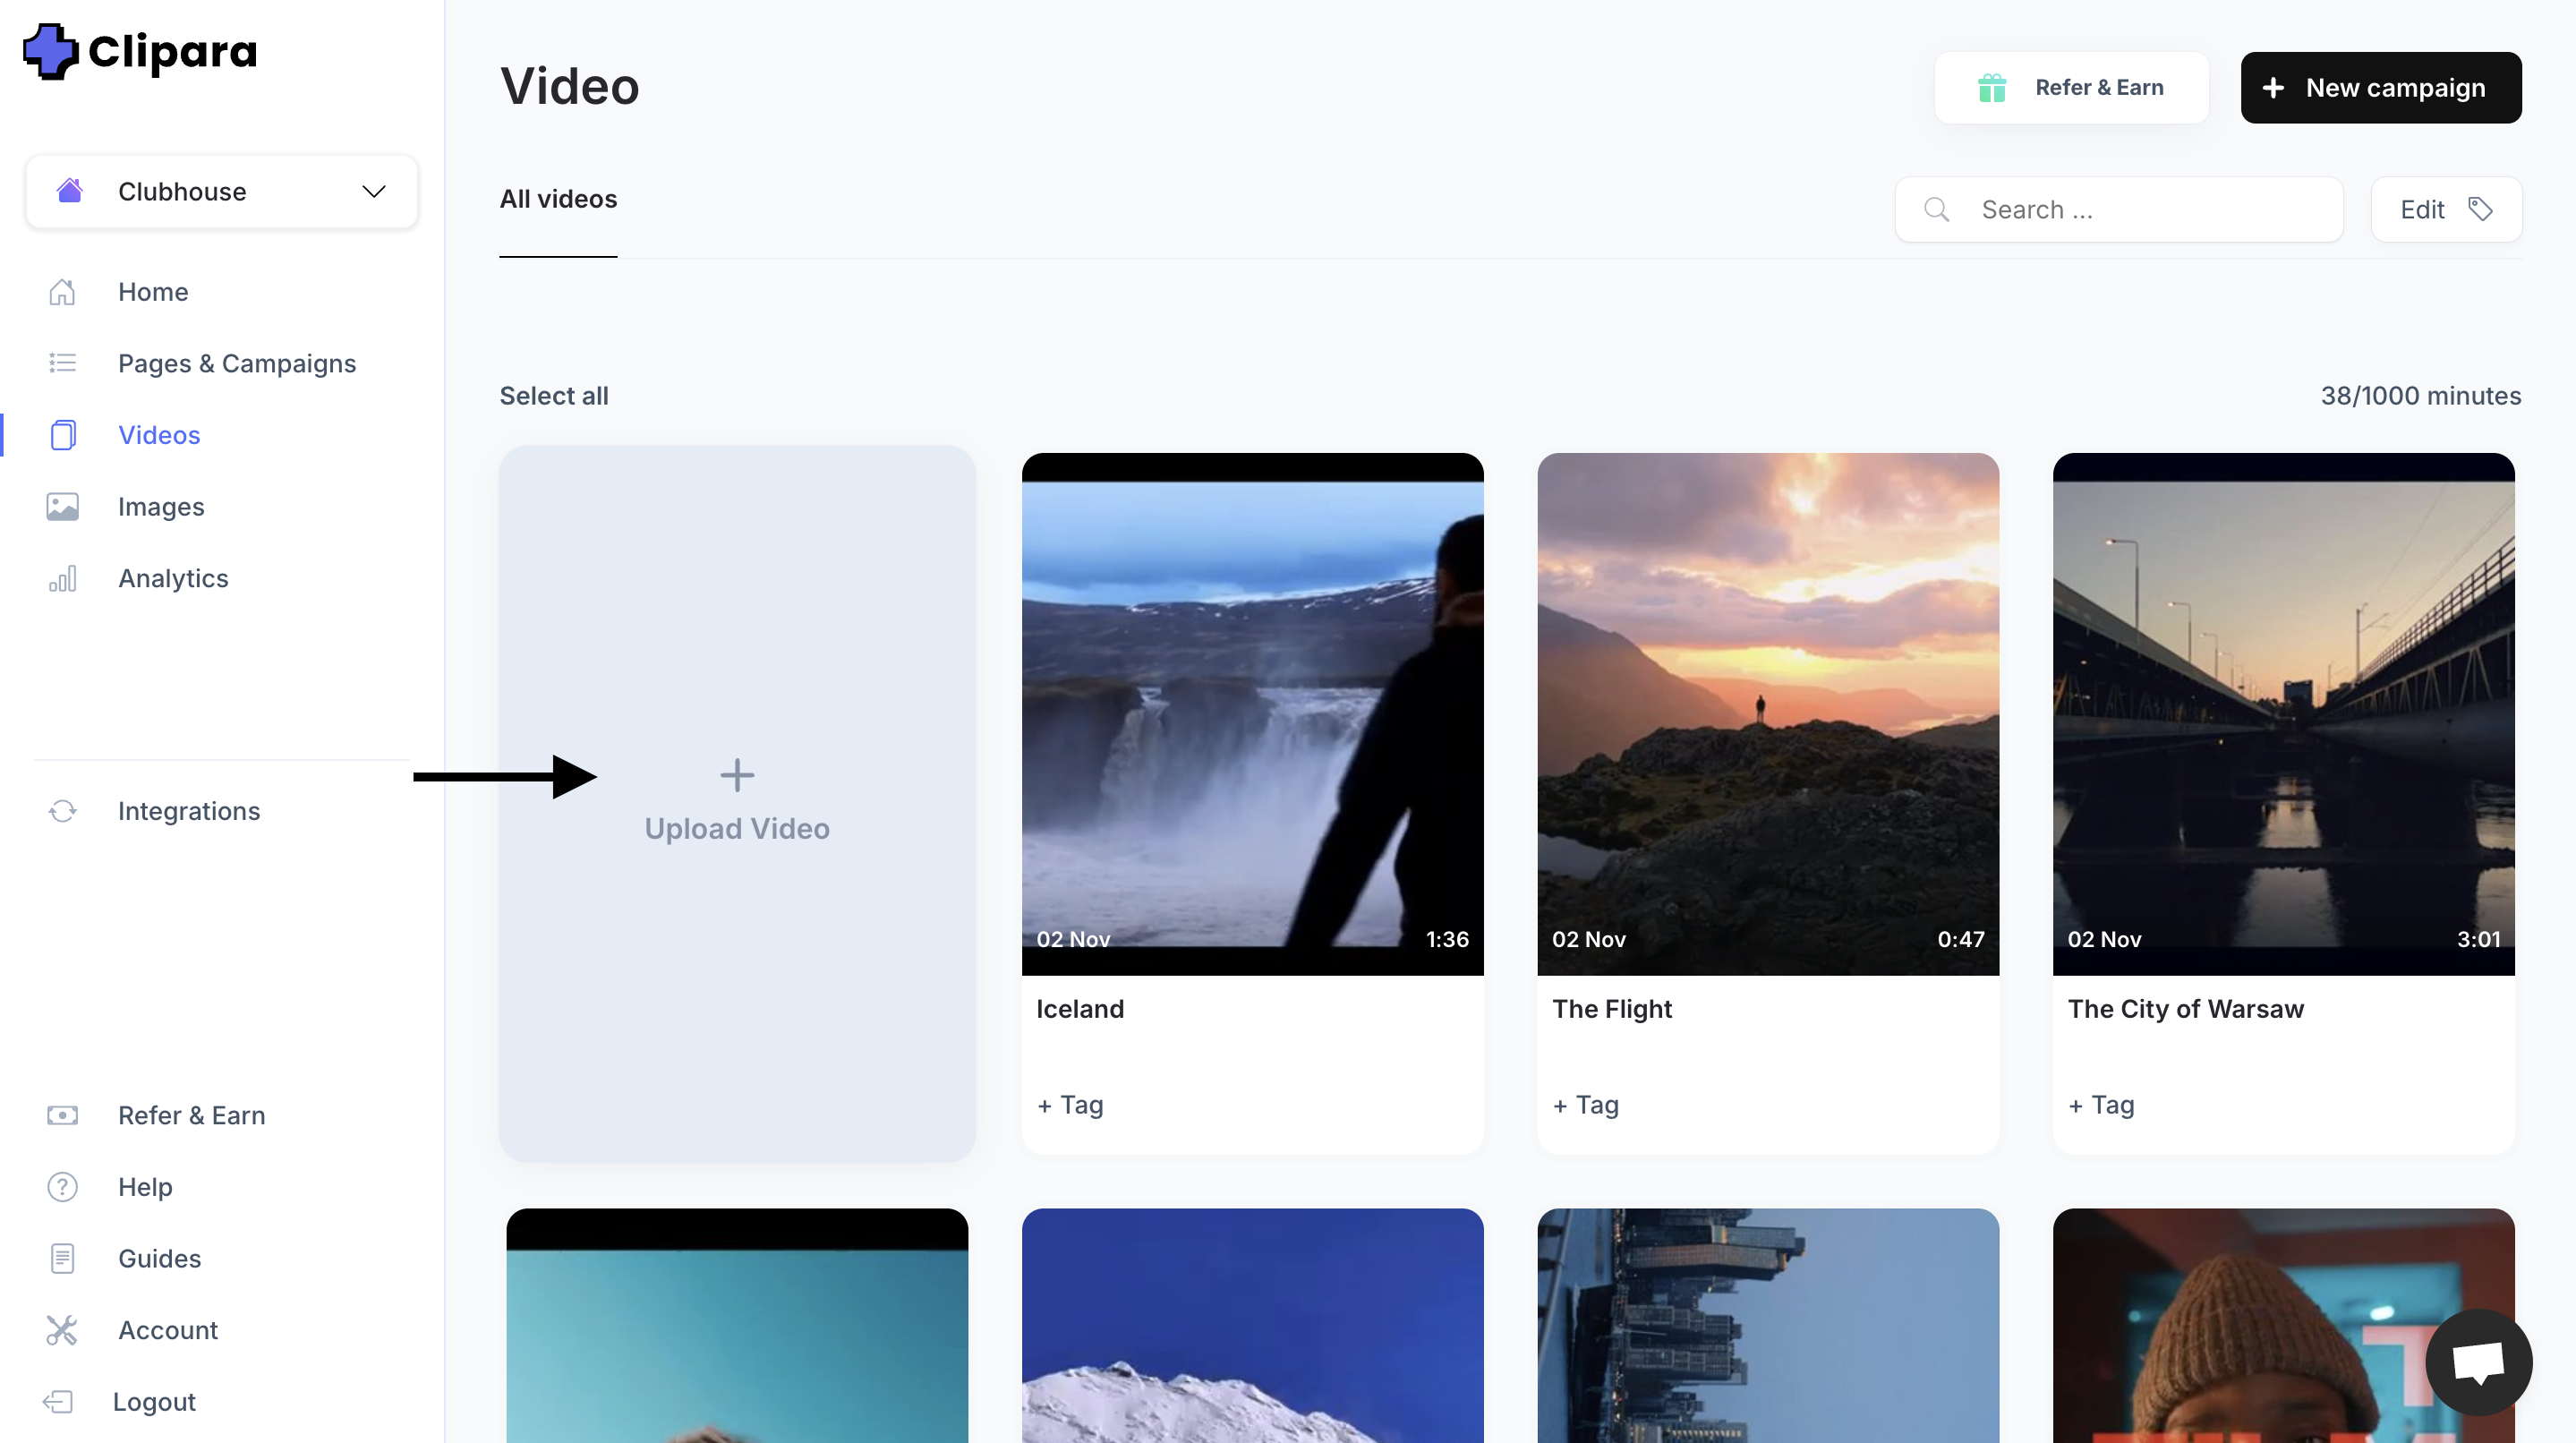Click The Flight video title
Screen dimensions: 2576x1443
(x=1612, y=1009)
